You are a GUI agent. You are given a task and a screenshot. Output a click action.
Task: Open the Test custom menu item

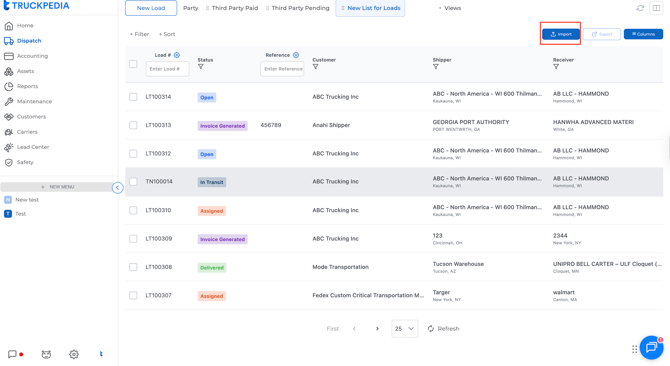[21, 214]
